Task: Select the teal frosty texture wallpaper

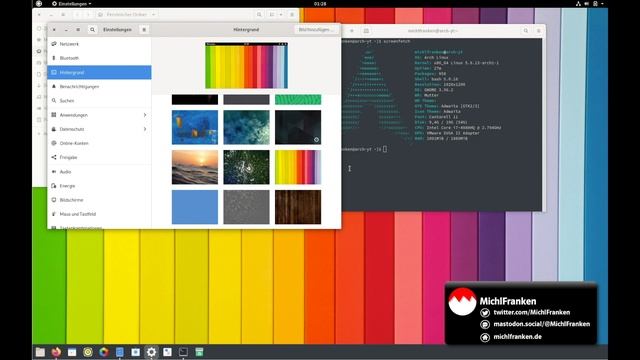Action: pos(247,127)
